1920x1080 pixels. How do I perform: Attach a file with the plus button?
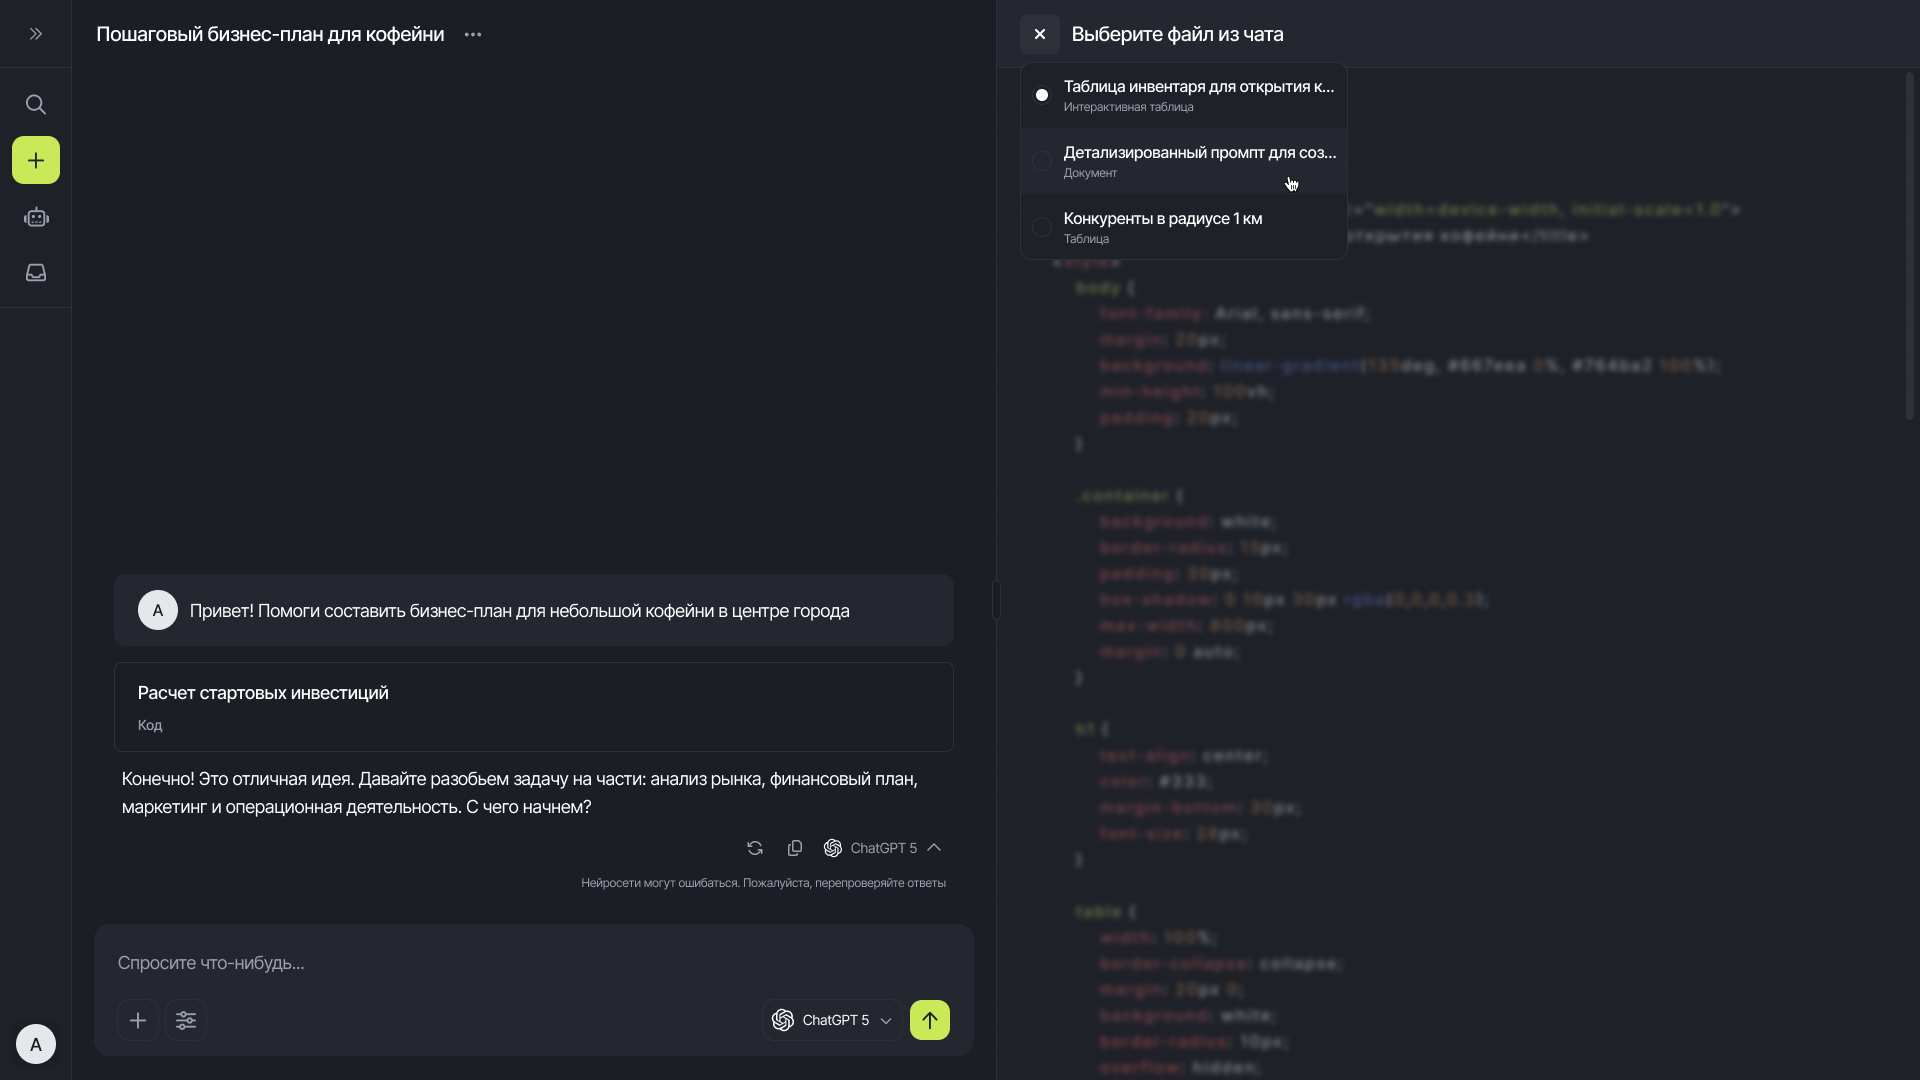138,1020
